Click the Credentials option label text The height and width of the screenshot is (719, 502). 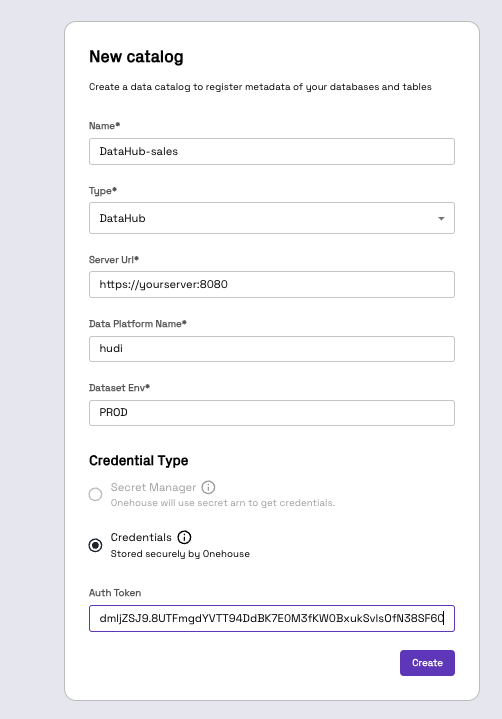point(141,537)
